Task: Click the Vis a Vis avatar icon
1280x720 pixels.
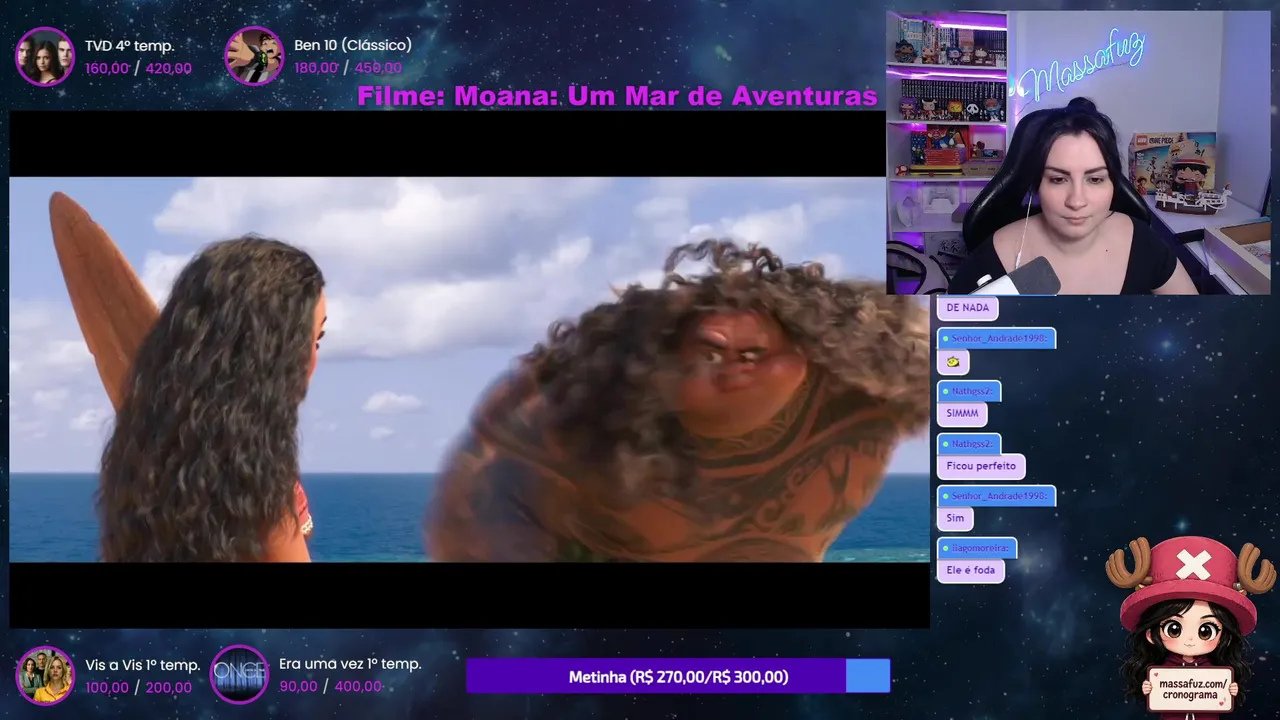Action: 45,675
